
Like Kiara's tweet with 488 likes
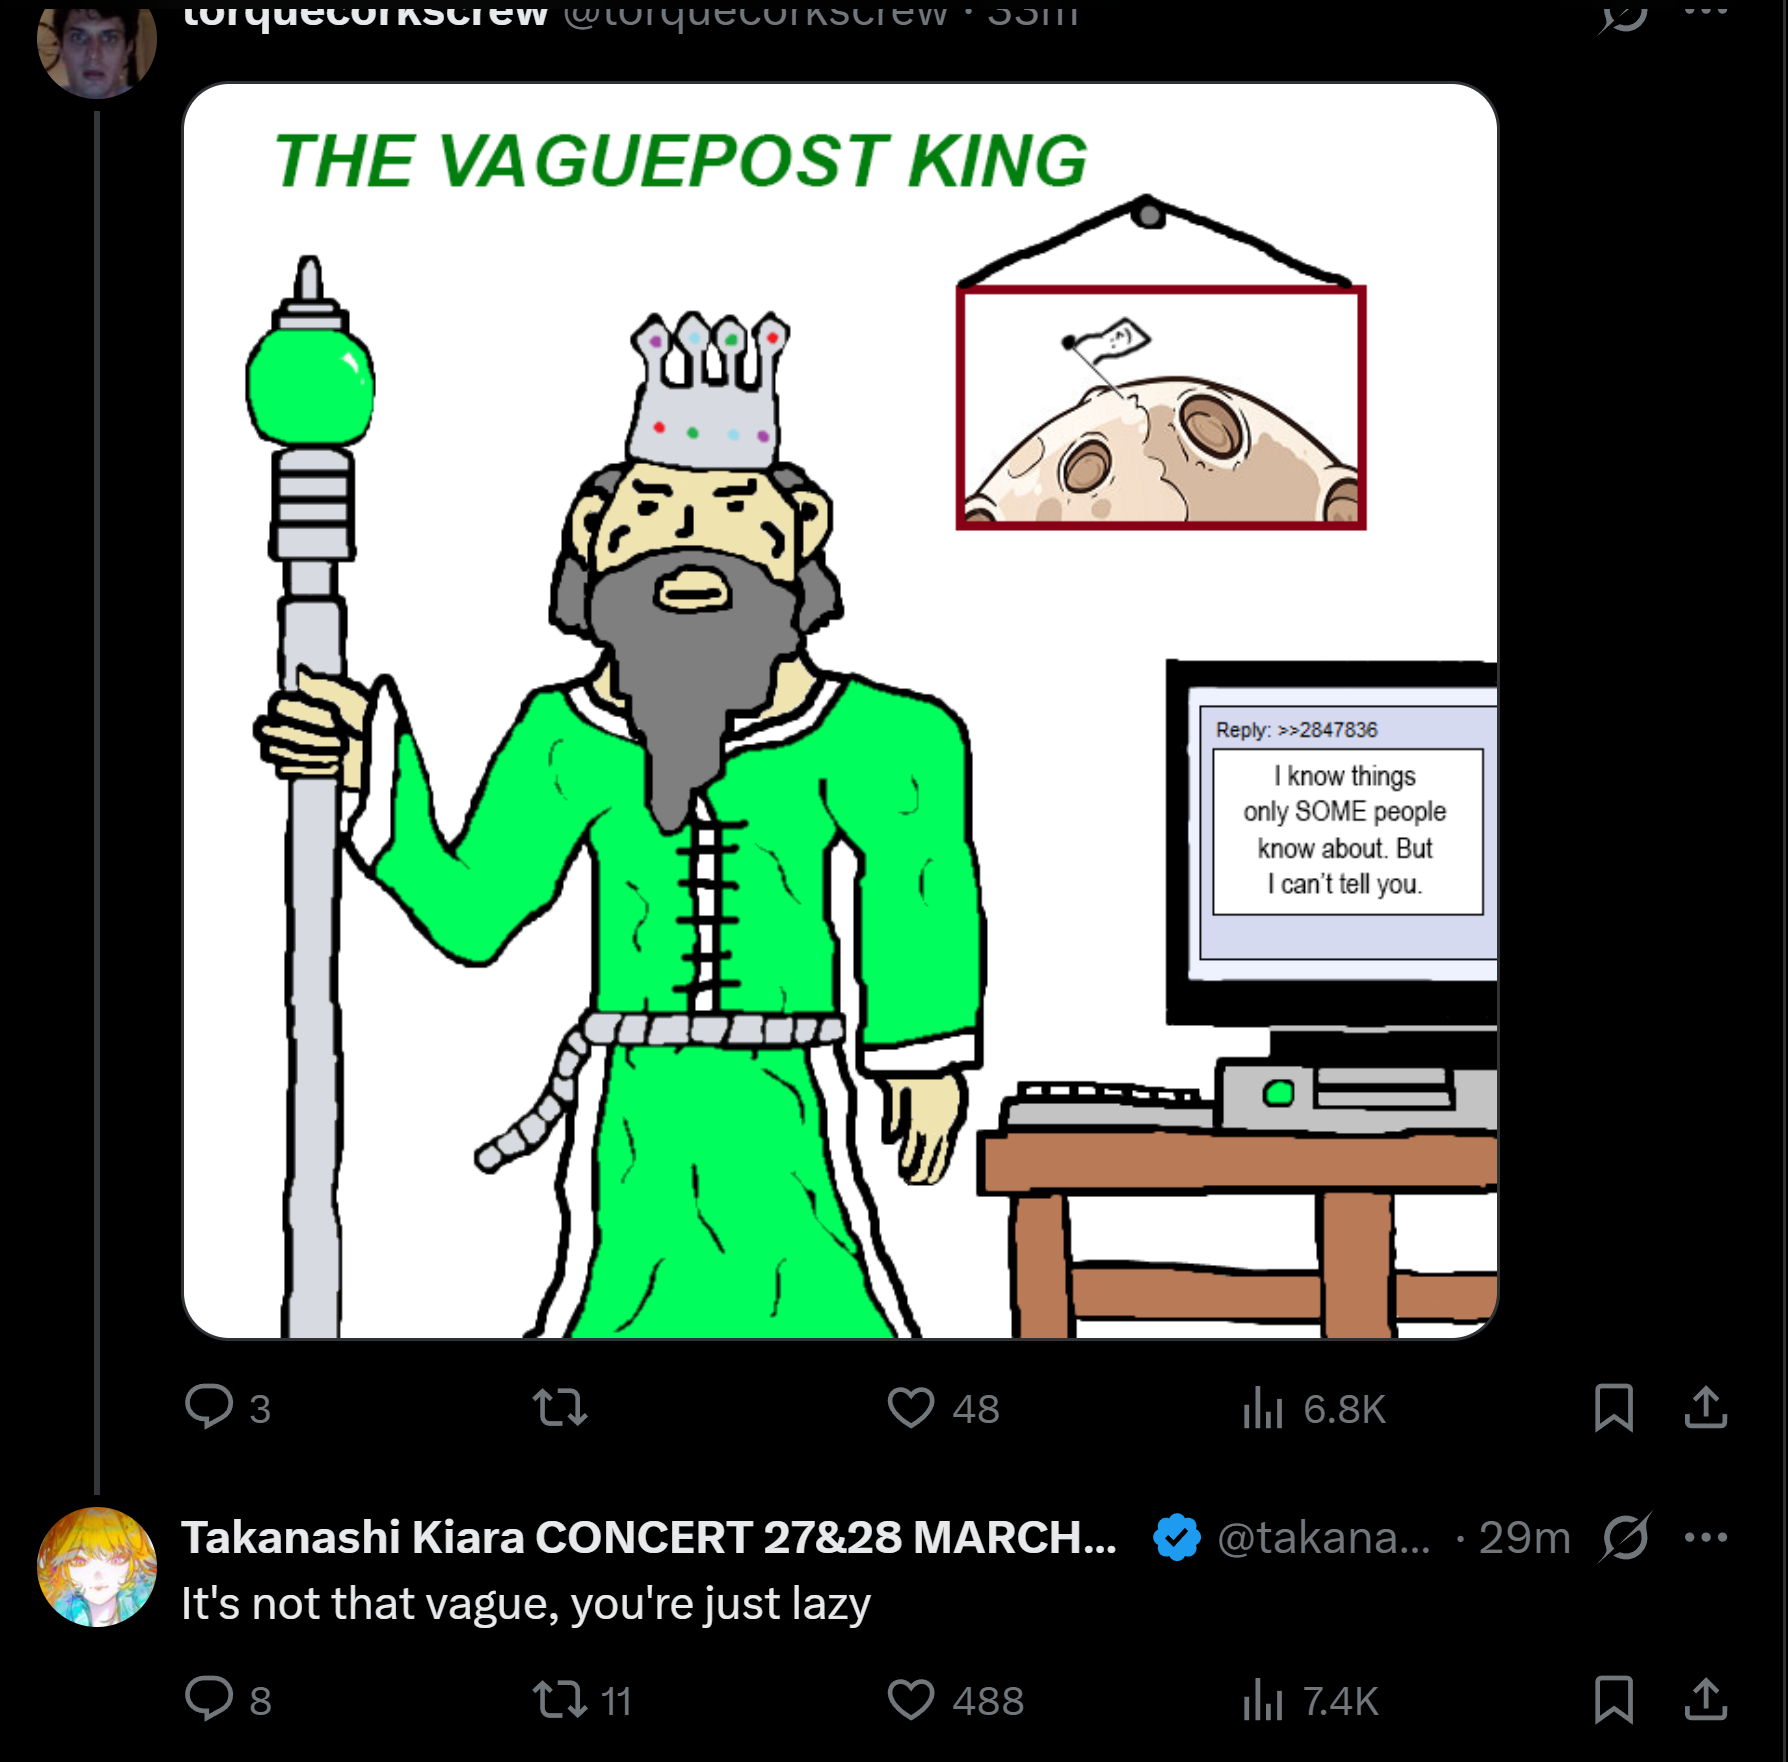tap(955, 1700)
